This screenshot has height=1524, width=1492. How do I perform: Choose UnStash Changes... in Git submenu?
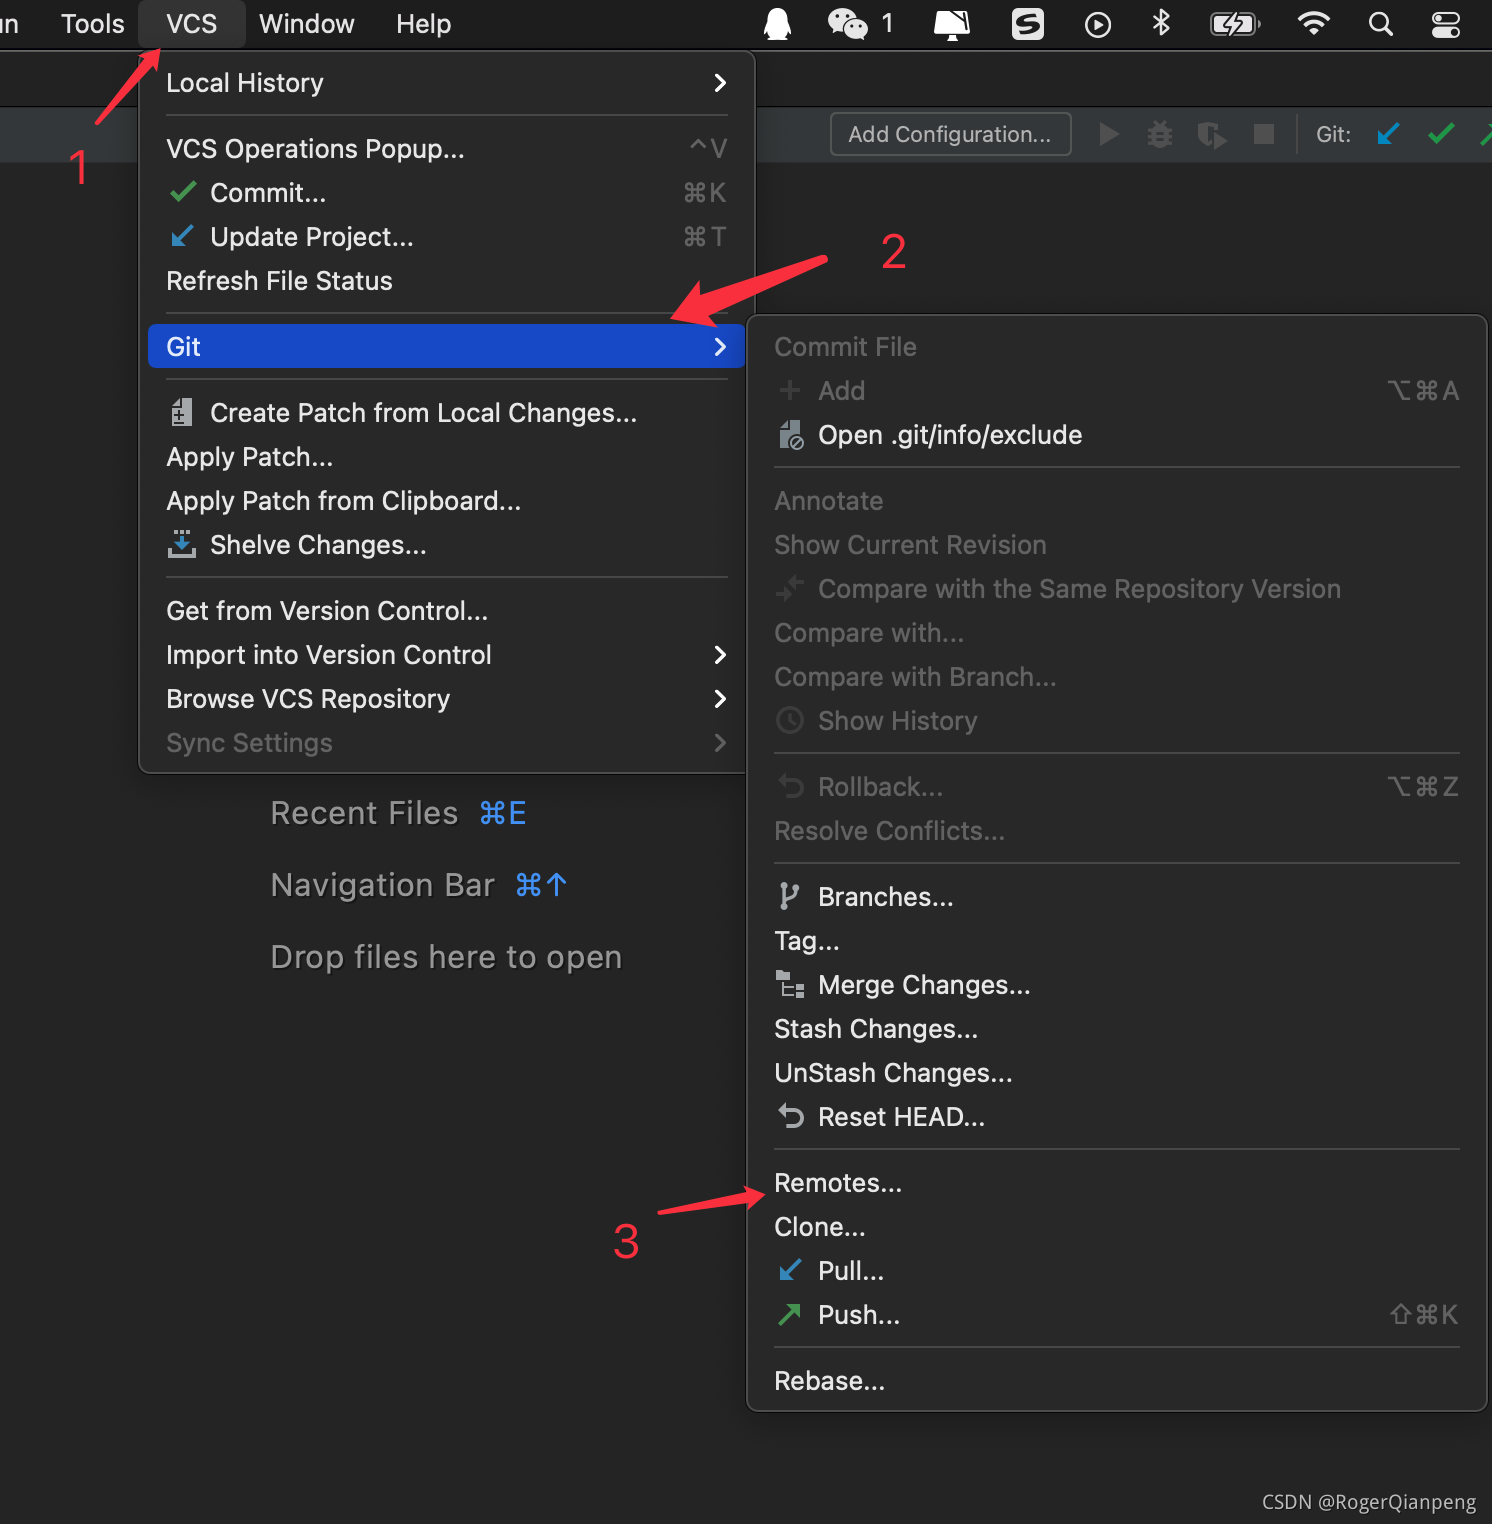[x=1117, y=1073]
